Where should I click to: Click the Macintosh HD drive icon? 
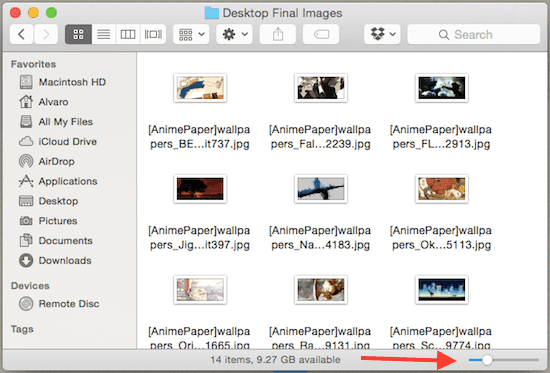[26, 82]
